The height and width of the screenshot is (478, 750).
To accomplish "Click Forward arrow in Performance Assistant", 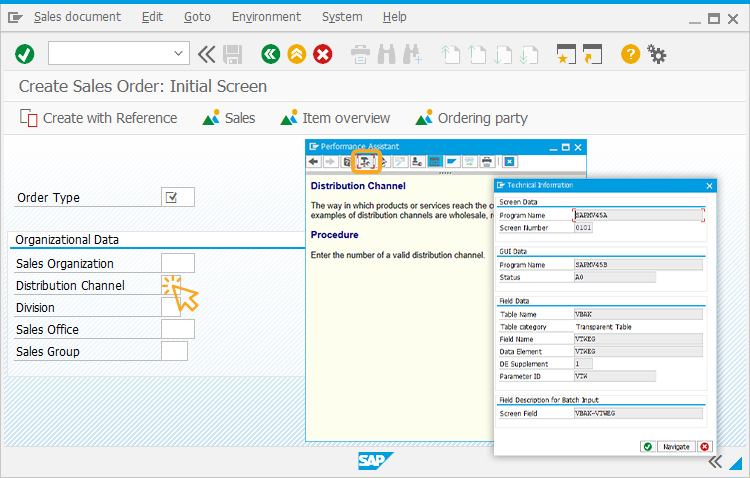I will 330,162.
